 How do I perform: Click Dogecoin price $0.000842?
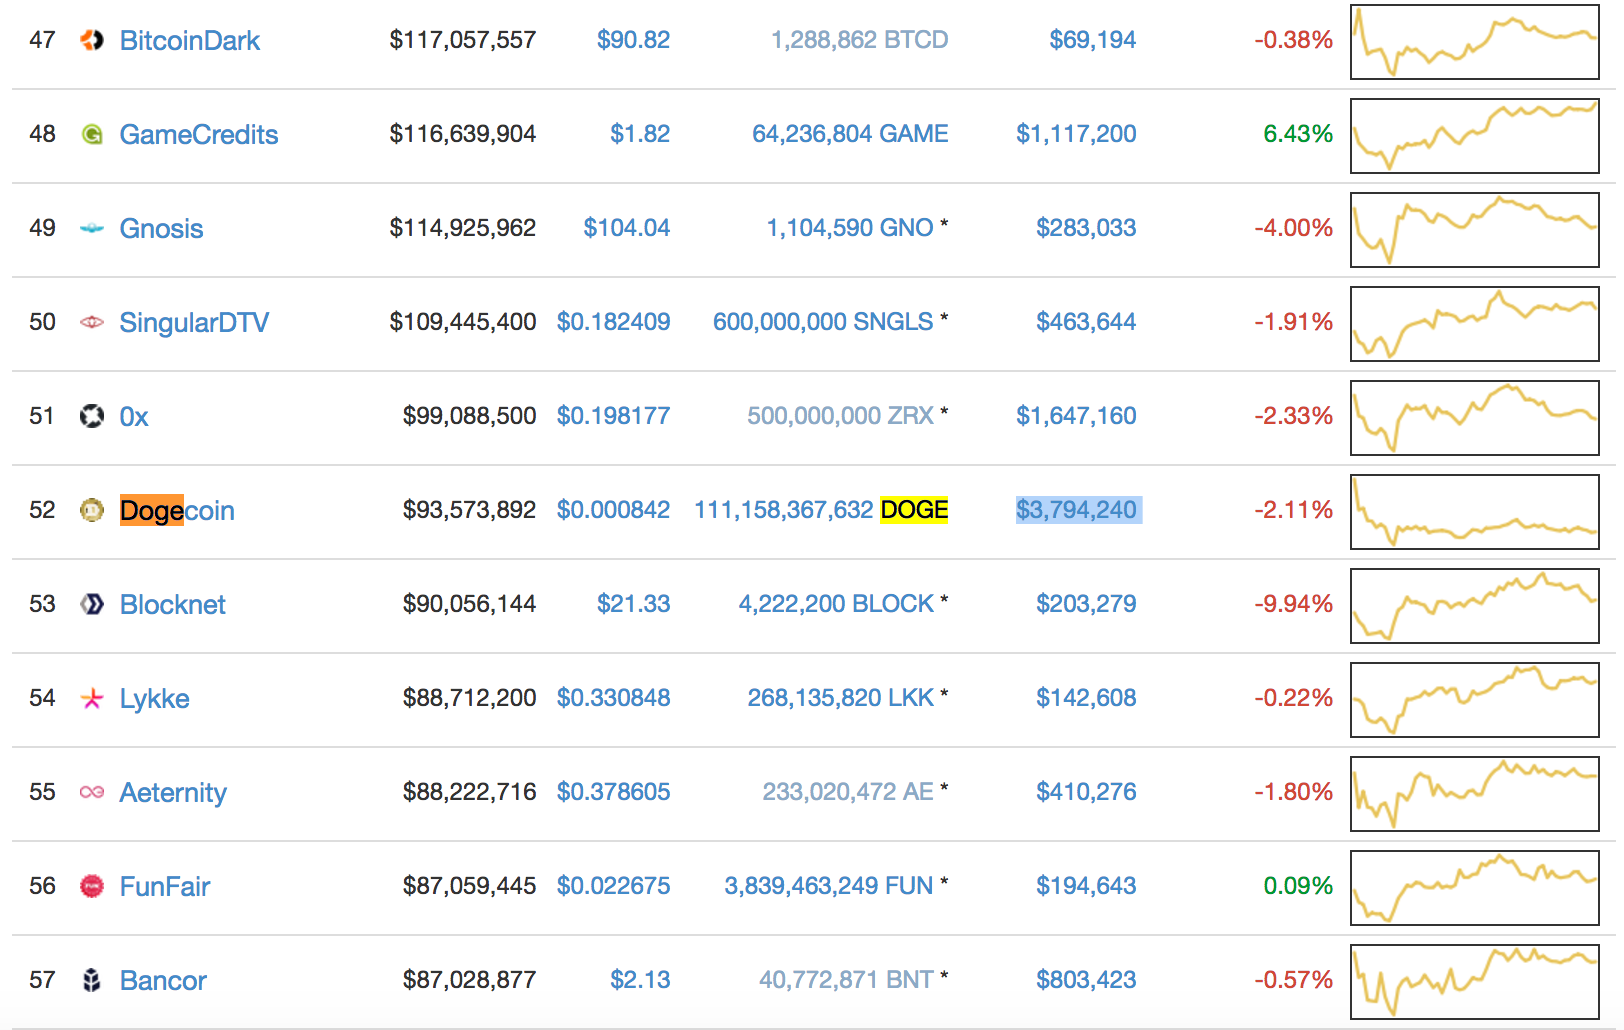click(613, 510)
